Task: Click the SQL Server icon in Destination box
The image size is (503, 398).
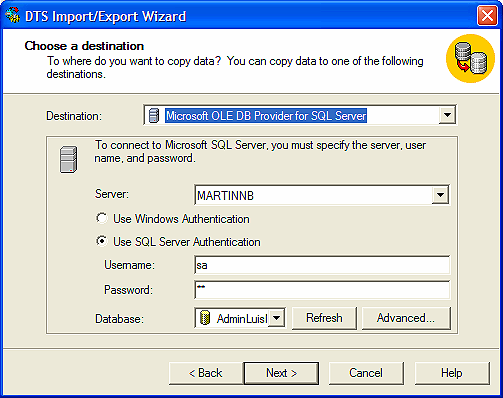Action: [x=154, y=115]
